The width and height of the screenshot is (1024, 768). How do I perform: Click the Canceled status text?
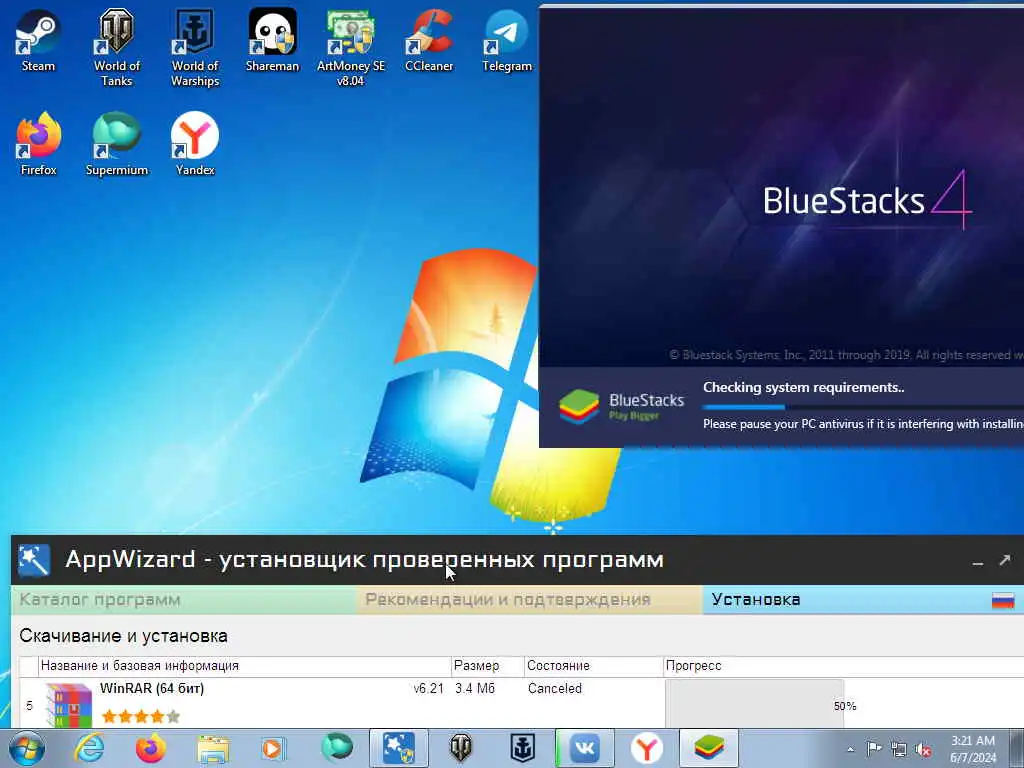[x=554, y=688]
